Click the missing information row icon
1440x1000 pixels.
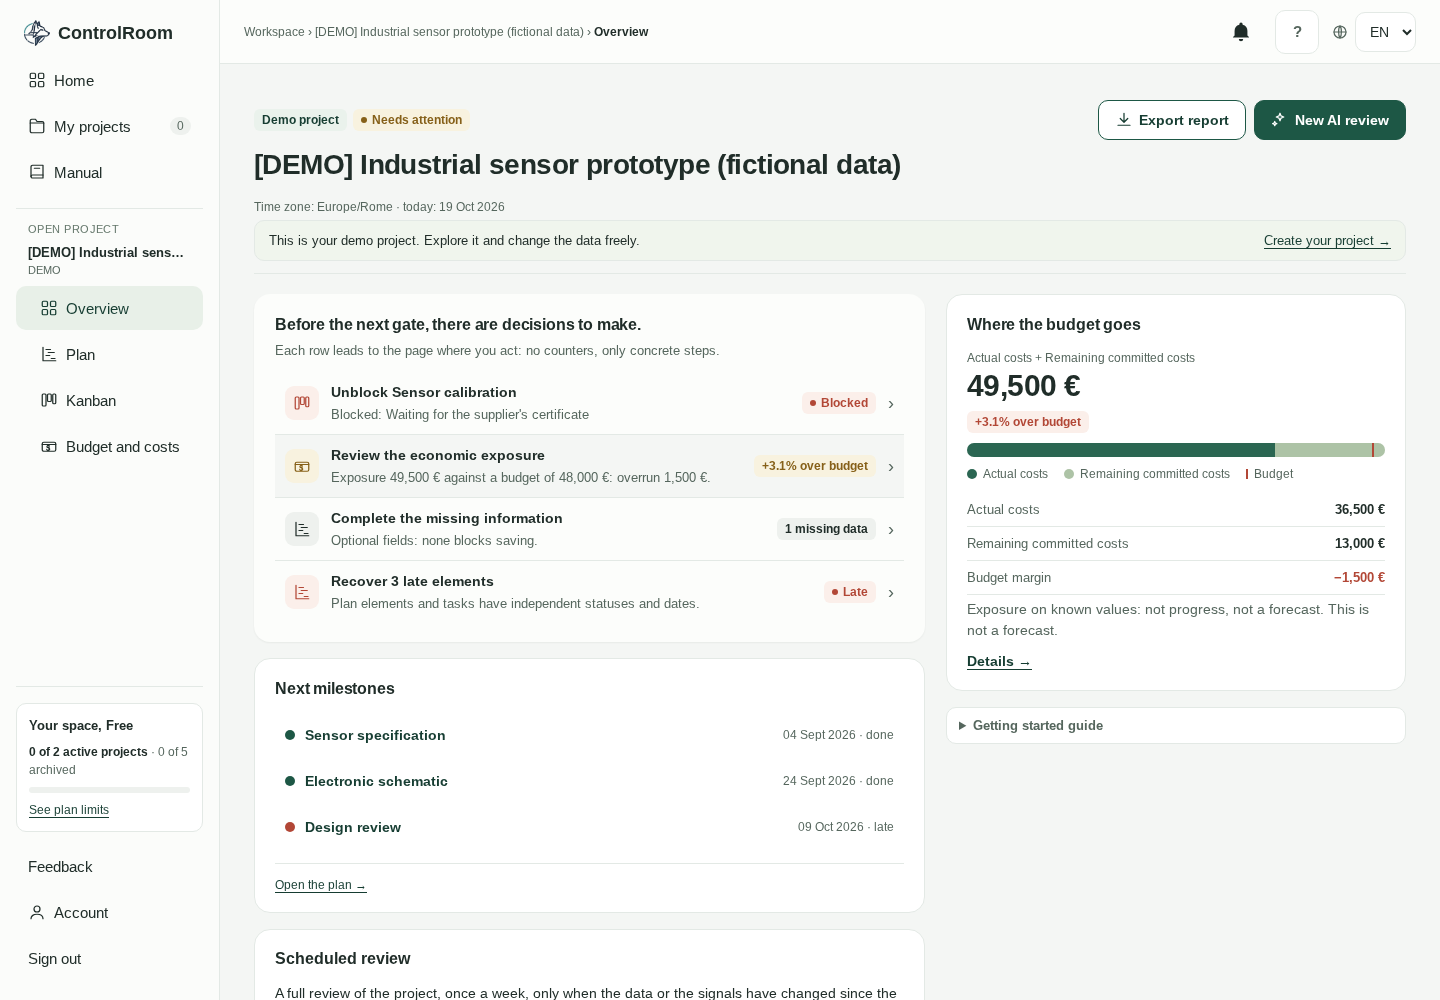pyautogui.click(x=302, y=529)
